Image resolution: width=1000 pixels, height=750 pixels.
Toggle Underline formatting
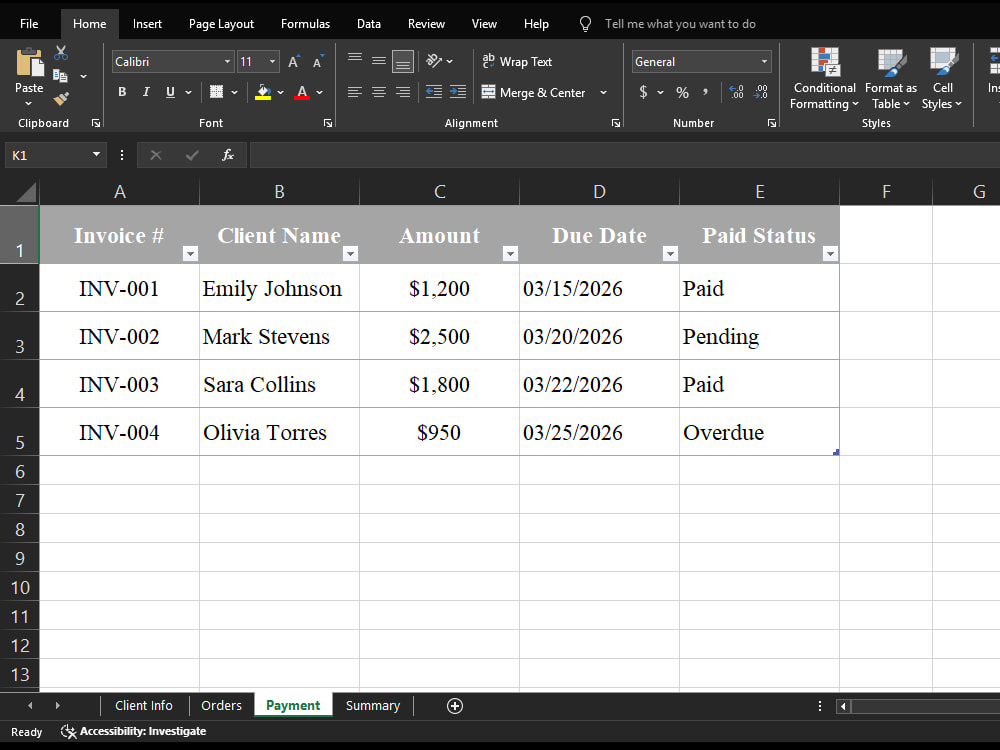pyautogui.click(x=170, y=92)
